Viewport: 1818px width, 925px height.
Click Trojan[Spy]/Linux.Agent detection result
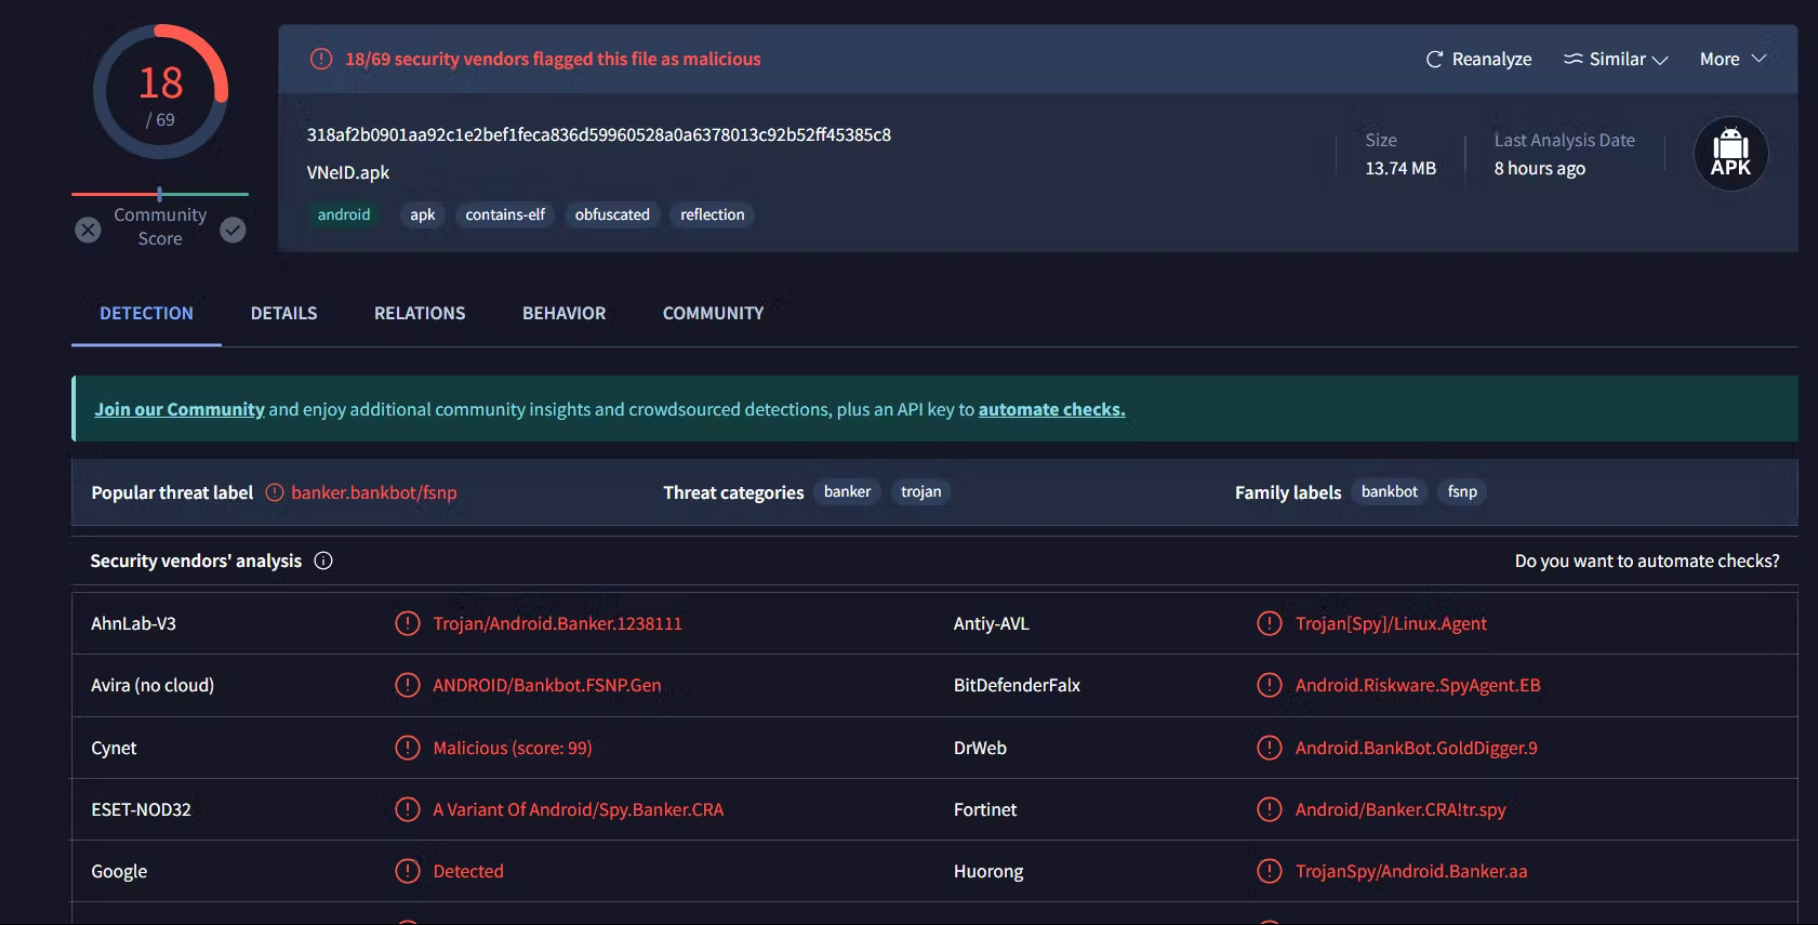[1391, 623]
